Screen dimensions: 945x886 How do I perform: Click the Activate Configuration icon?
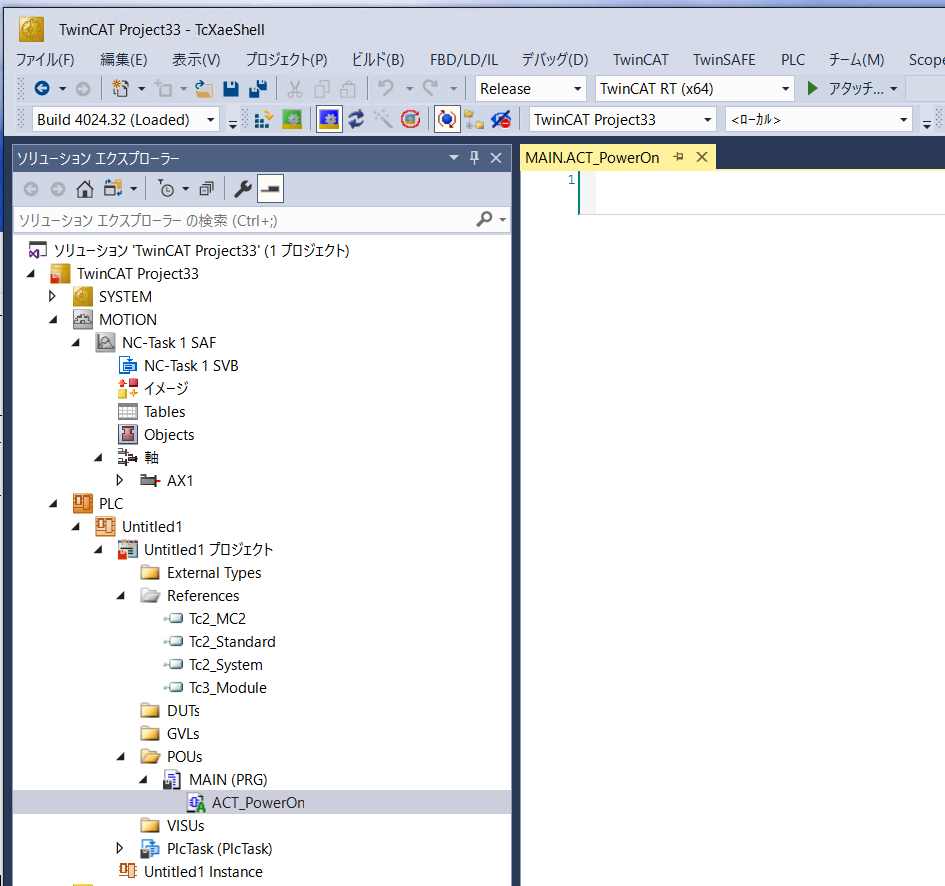coord(263,119)
